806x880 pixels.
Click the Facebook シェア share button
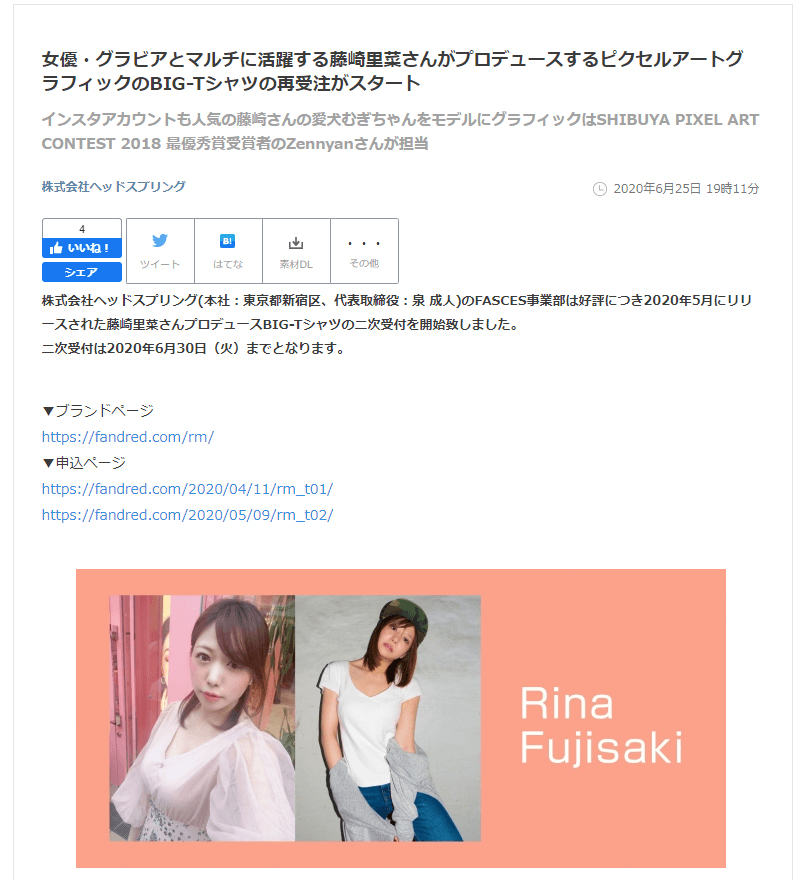82,272
